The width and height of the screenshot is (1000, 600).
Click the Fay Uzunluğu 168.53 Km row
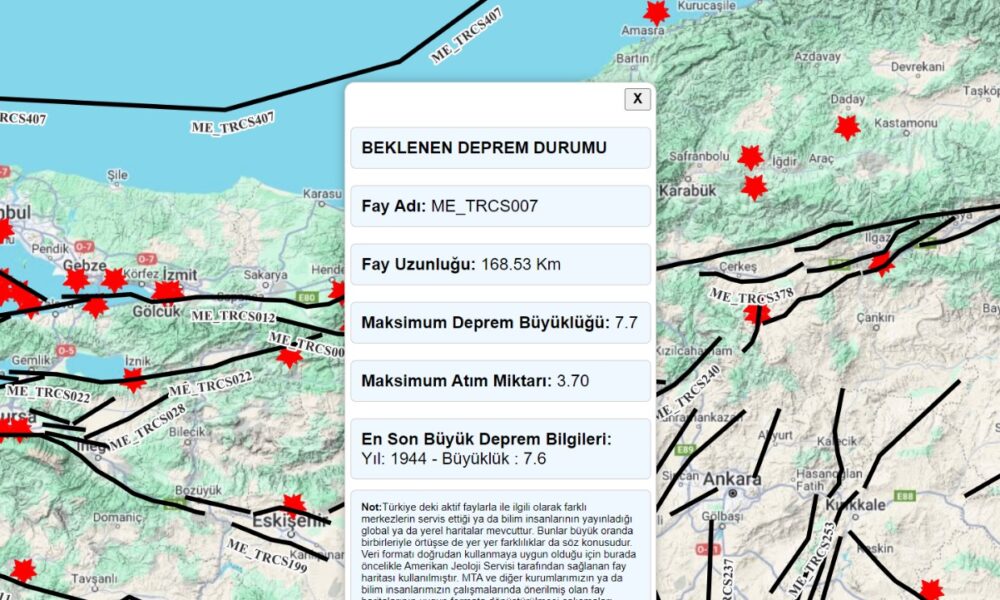click(x=500, y=265)
